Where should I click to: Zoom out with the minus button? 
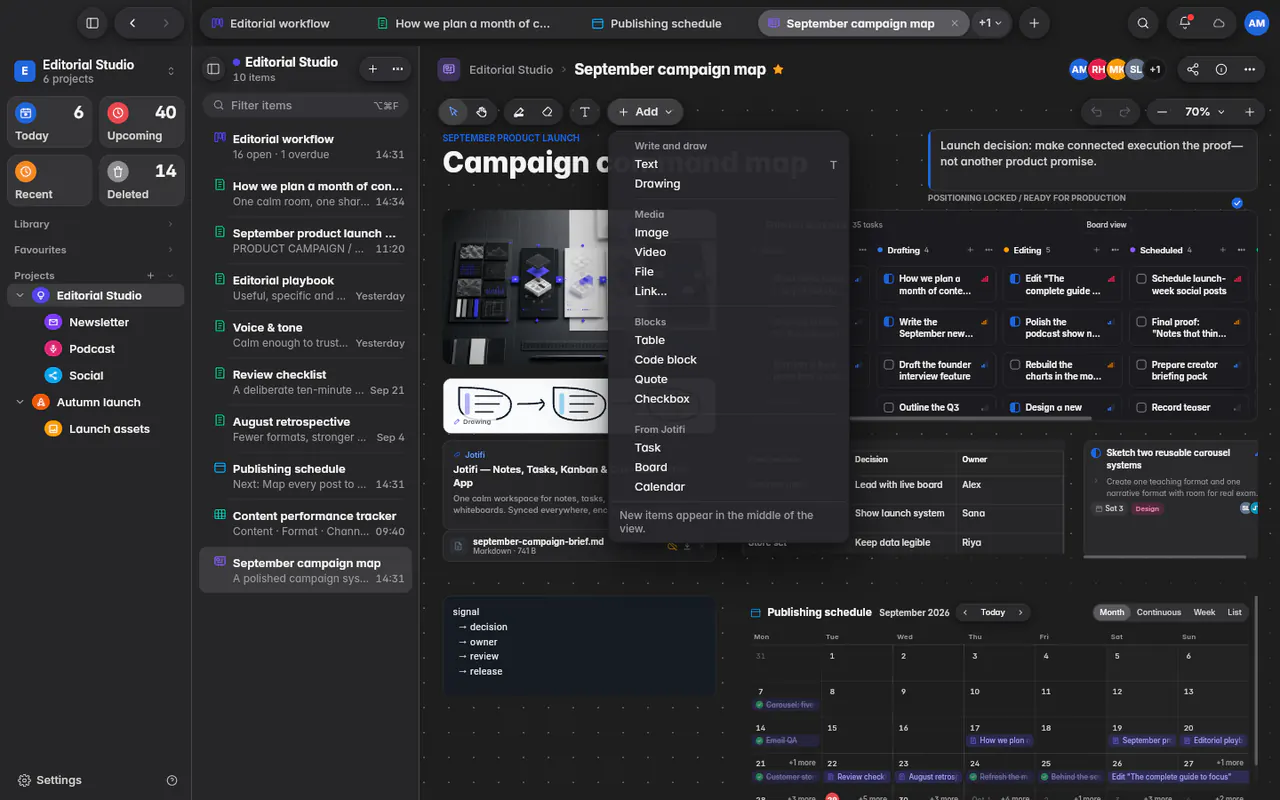click(1161, 112)
